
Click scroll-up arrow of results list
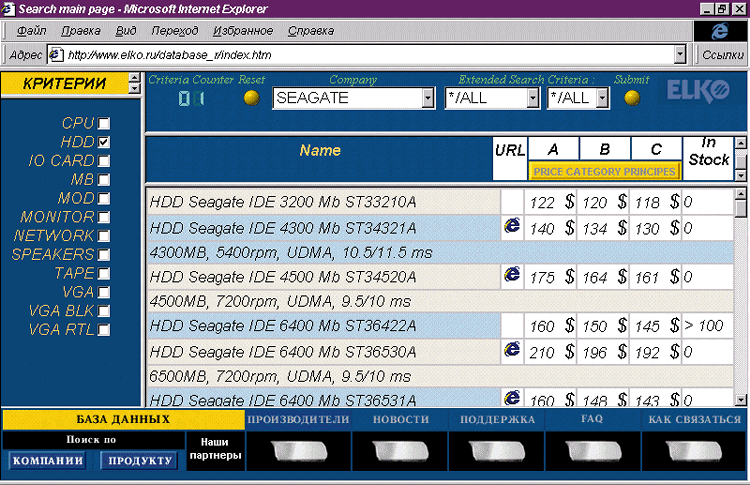(740, 194)
